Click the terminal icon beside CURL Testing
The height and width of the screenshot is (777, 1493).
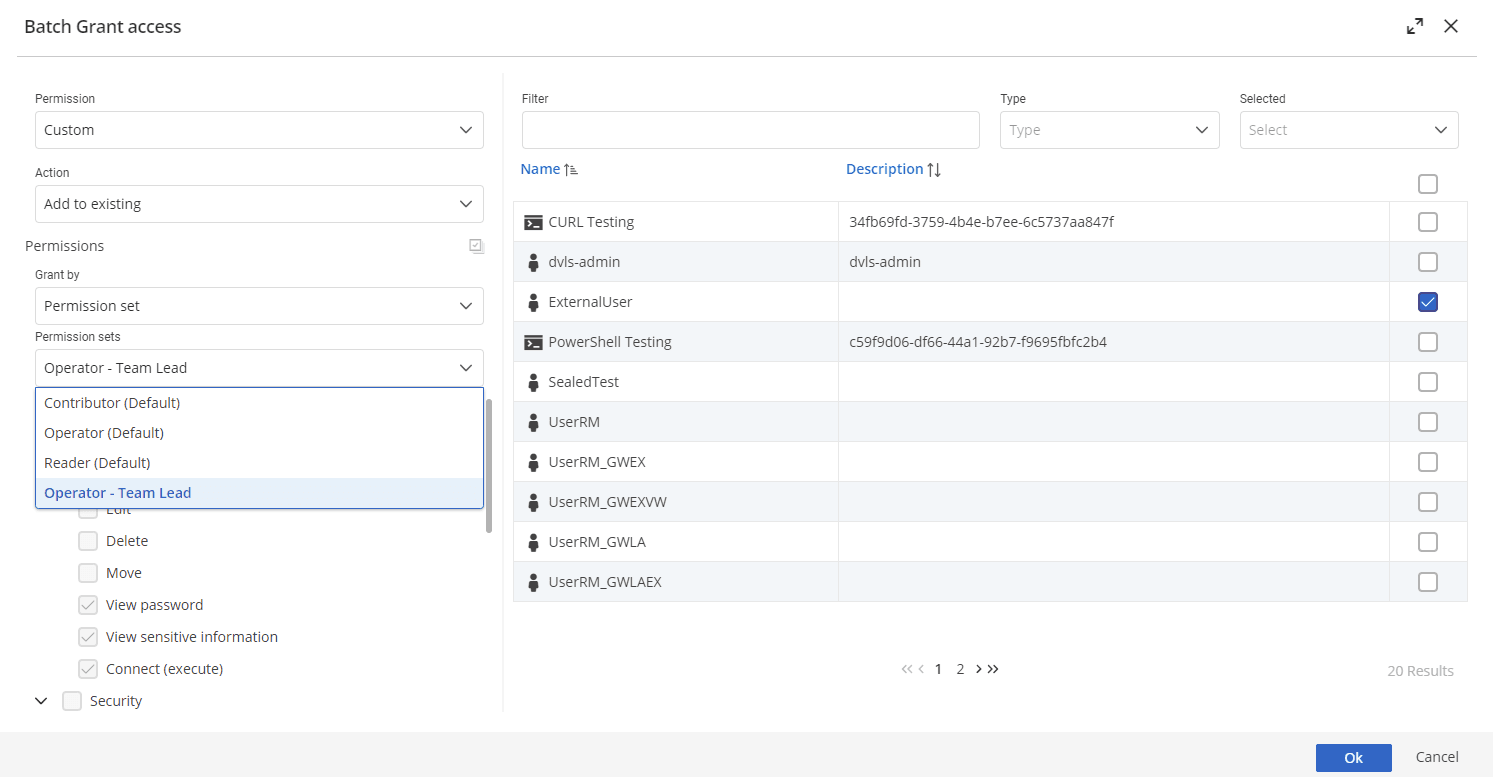click(x=532, y=221)
